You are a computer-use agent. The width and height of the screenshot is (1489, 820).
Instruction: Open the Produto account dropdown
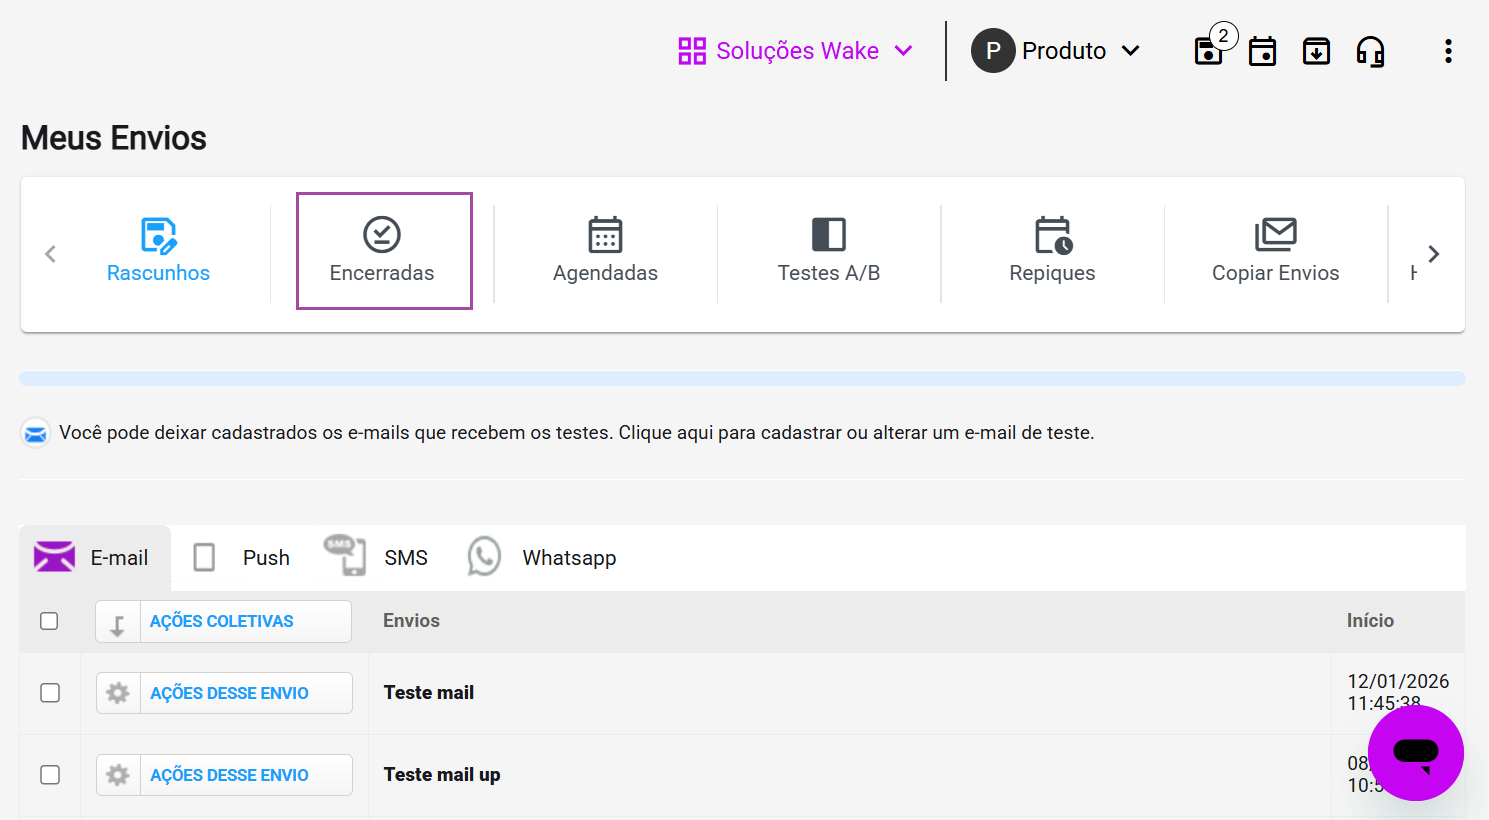1056,51
